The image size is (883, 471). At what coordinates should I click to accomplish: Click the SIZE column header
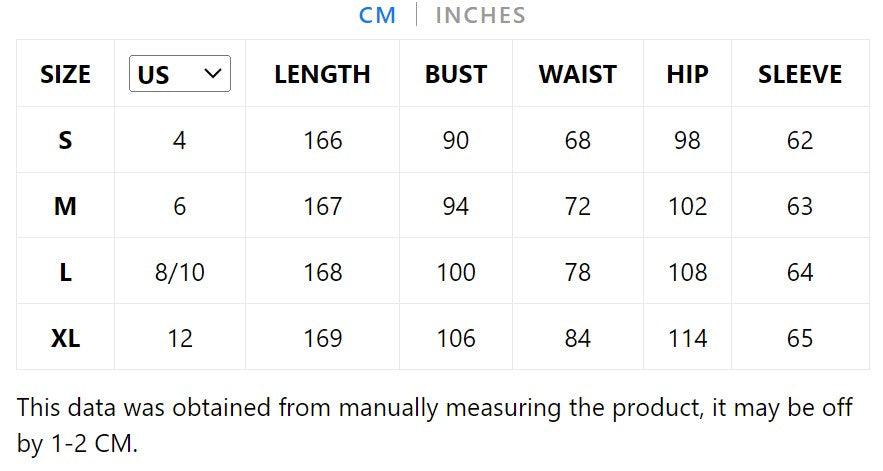[x=65, y=74]
